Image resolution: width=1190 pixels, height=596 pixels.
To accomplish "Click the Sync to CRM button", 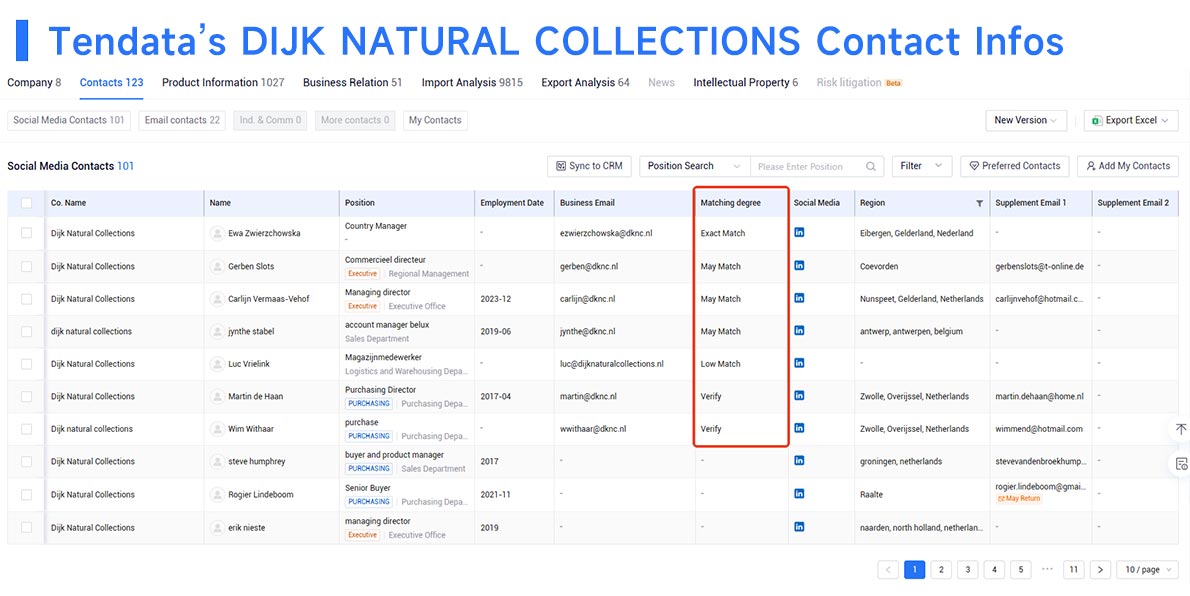I will pyautogui.click(x=590, y=166).
